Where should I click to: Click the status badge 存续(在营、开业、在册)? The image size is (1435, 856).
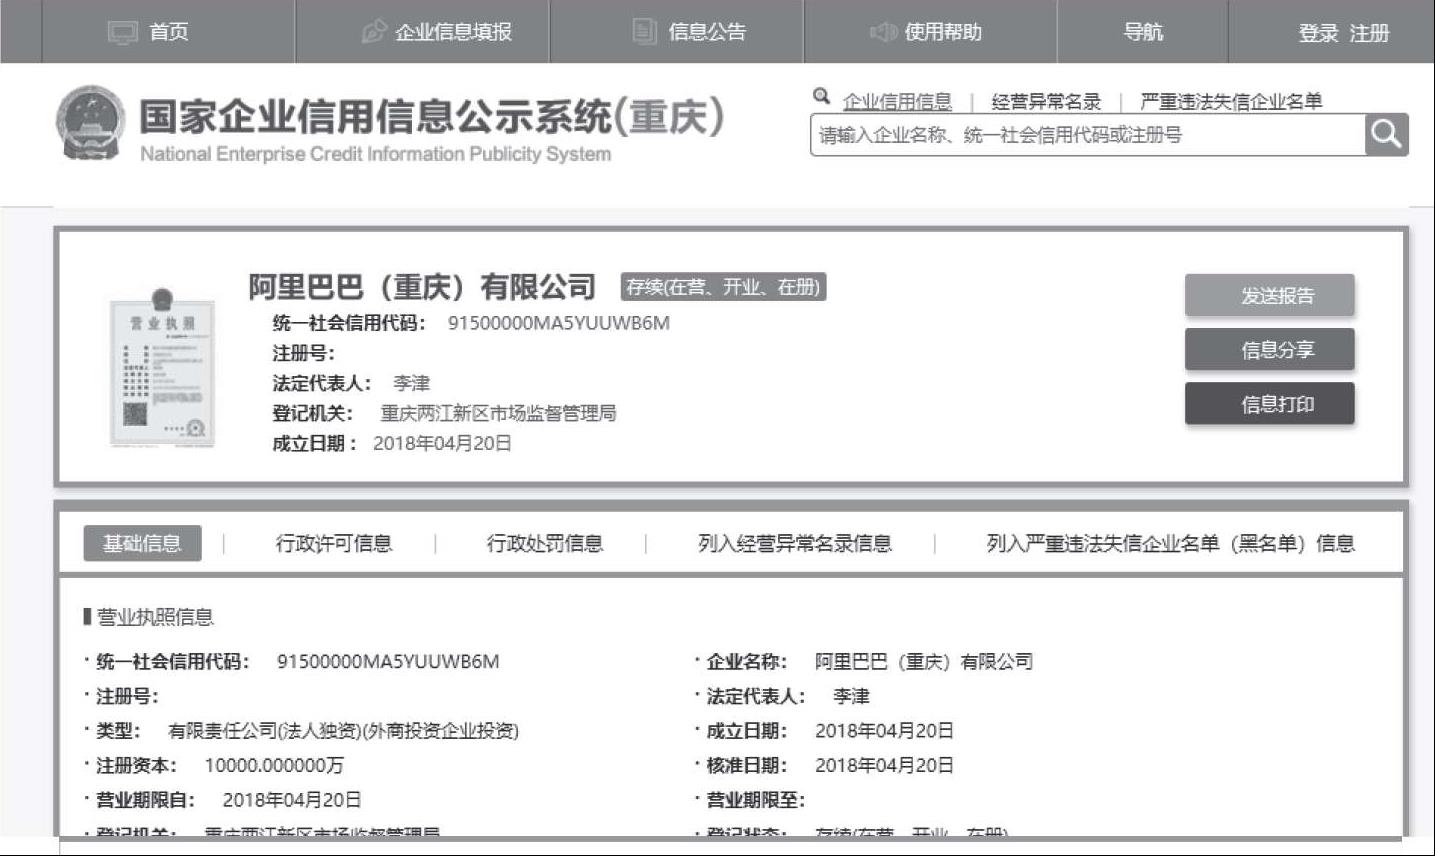[723, 287]
